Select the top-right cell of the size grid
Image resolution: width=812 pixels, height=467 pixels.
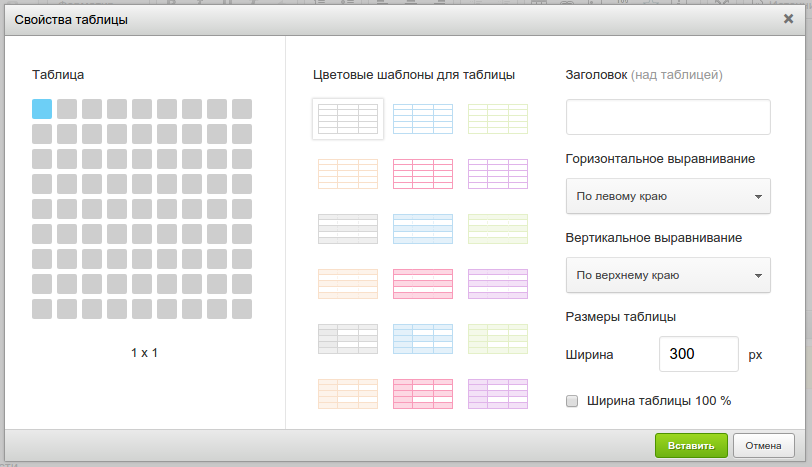(242, 109)
